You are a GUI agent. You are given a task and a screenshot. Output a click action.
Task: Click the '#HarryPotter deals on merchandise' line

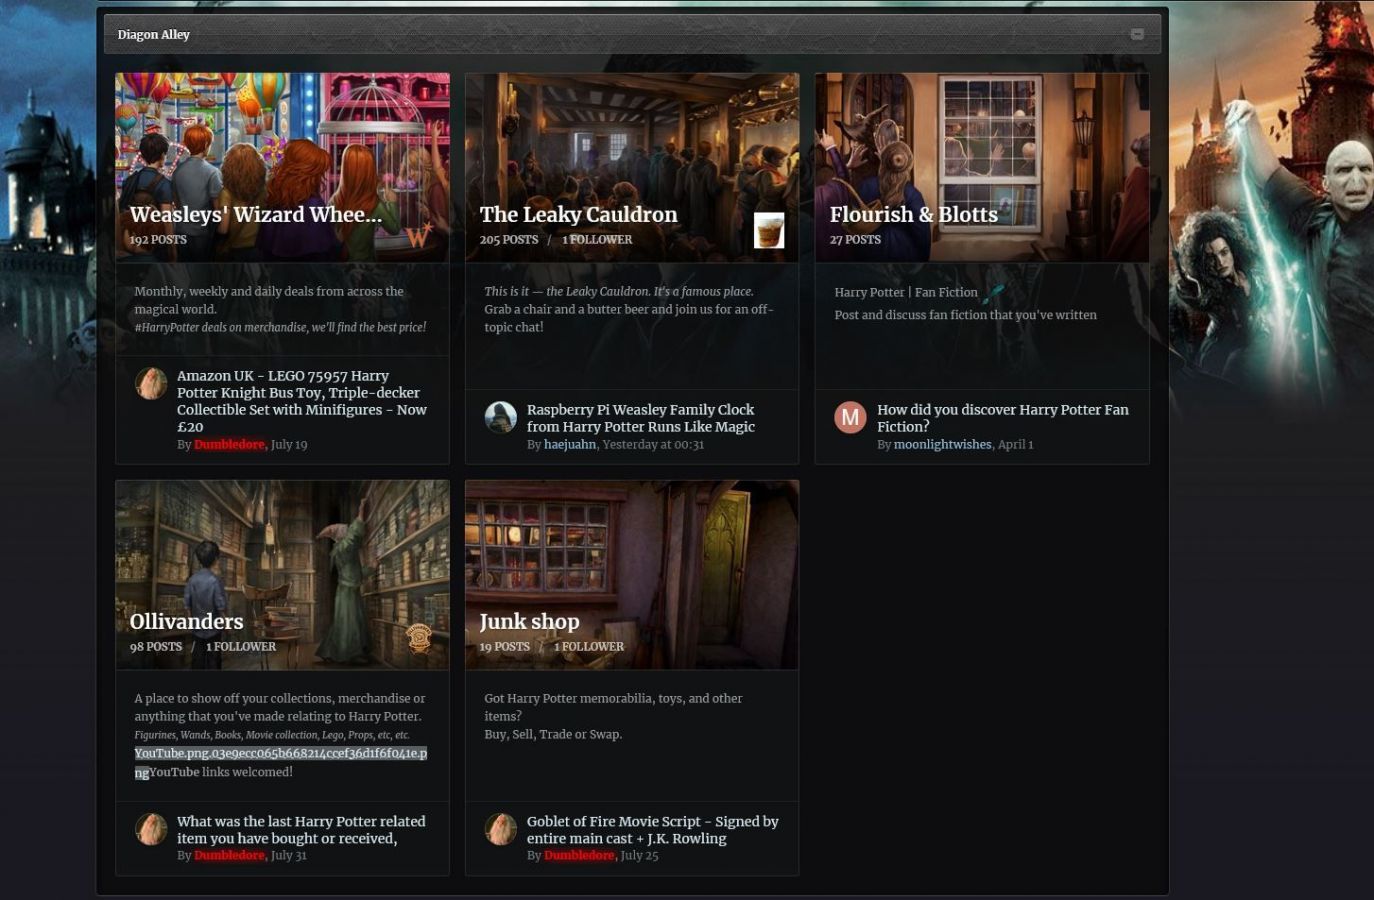280,327
